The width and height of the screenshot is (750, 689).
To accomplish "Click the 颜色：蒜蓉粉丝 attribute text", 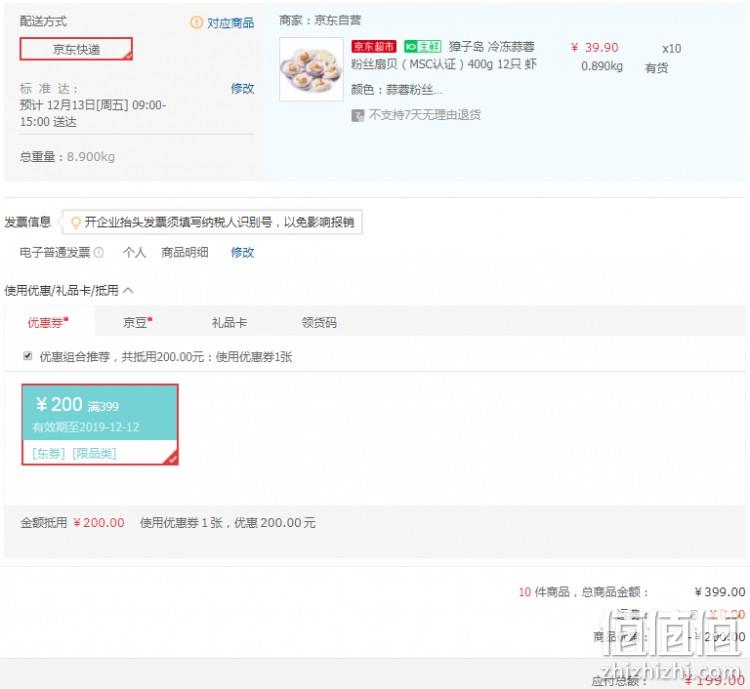I will point(397,89).
